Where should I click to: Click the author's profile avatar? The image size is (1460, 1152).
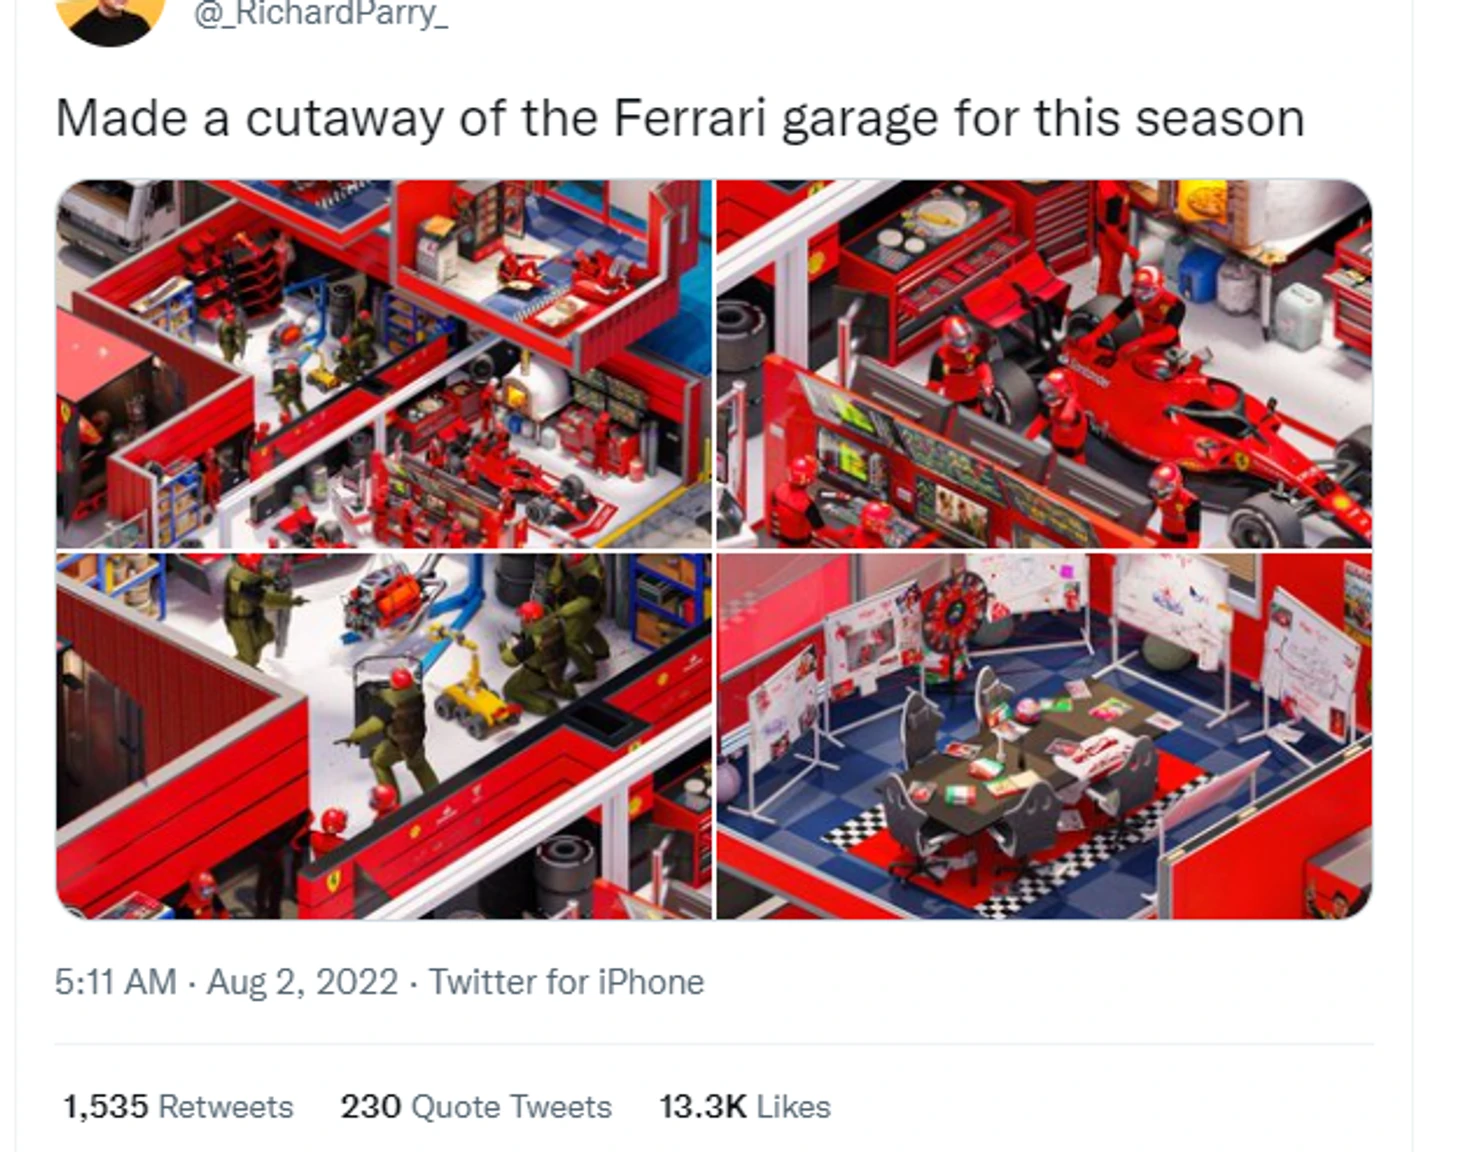[x=110, y=18]
